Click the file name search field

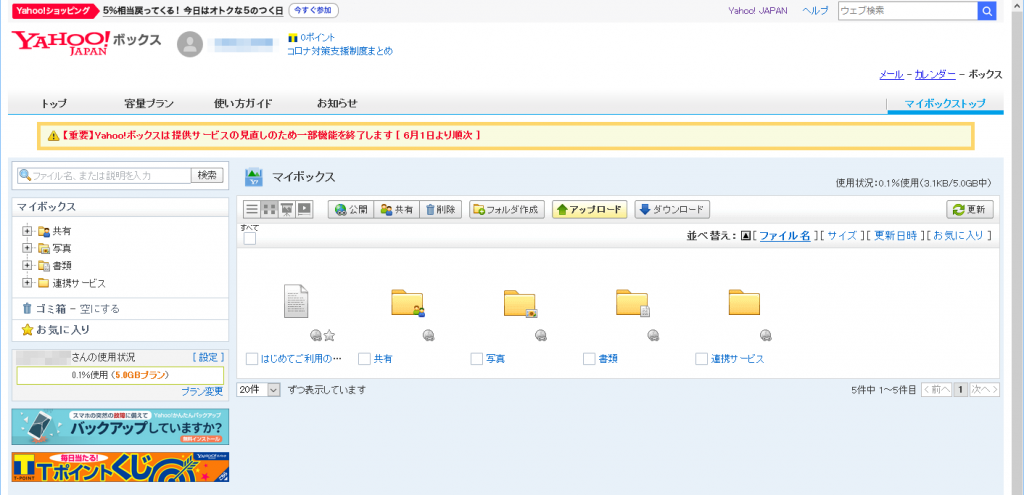pyautogui.click(x=104, y=175)
